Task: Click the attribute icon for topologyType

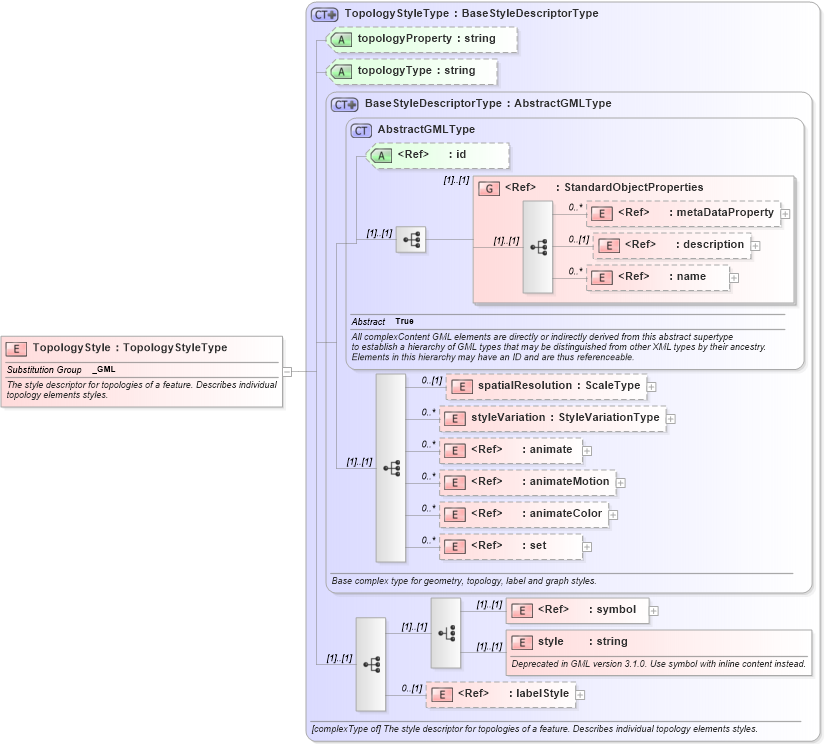Action: (x=340, y=71)
